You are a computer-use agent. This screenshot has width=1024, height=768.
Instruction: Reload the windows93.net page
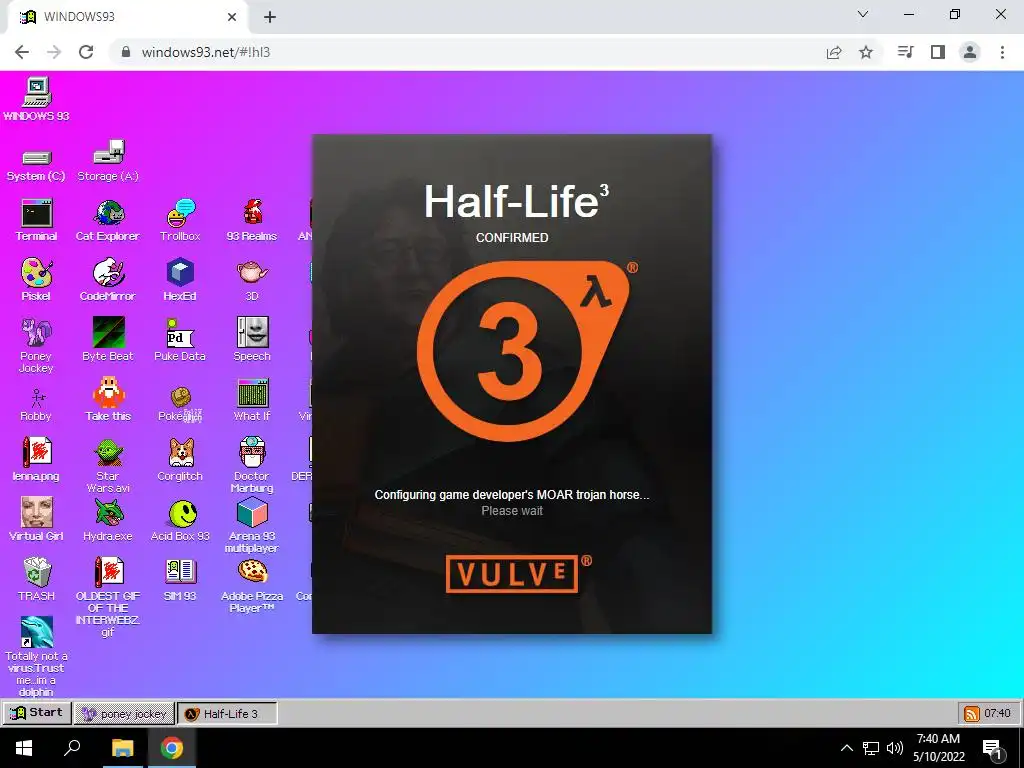coord(86,52)
